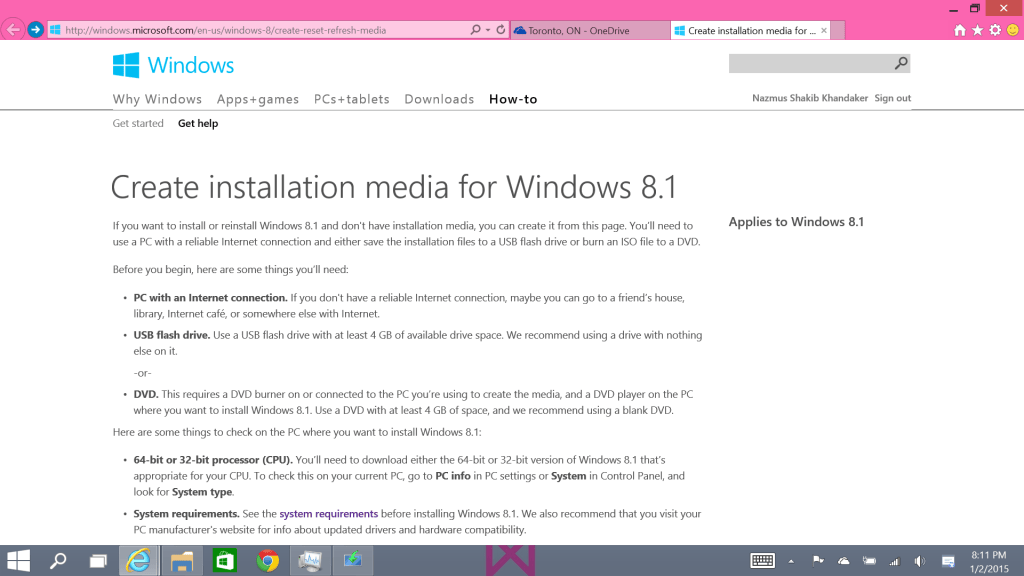The image size is (1024, 576).
Task: Click Sign out link
Action: 893,98
